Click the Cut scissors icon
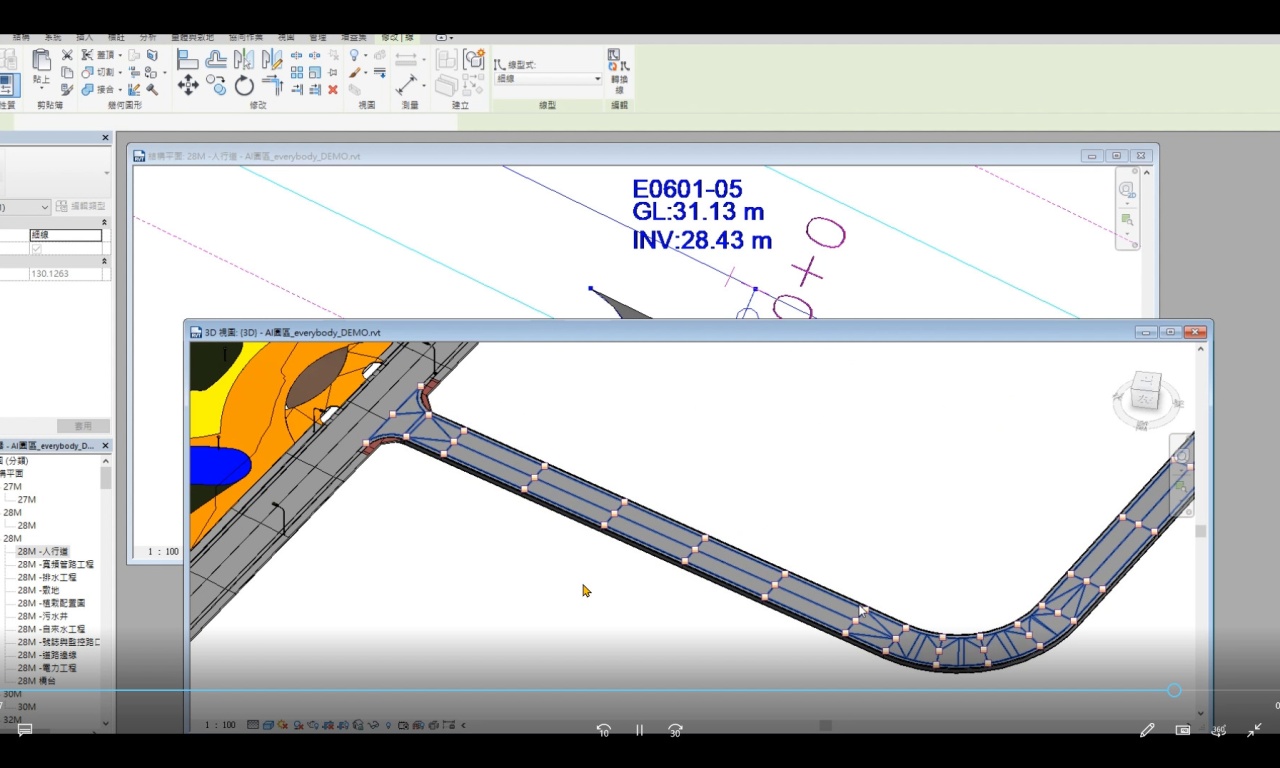Viewport: 1280px width, 768px height. (x=67, y=56)
